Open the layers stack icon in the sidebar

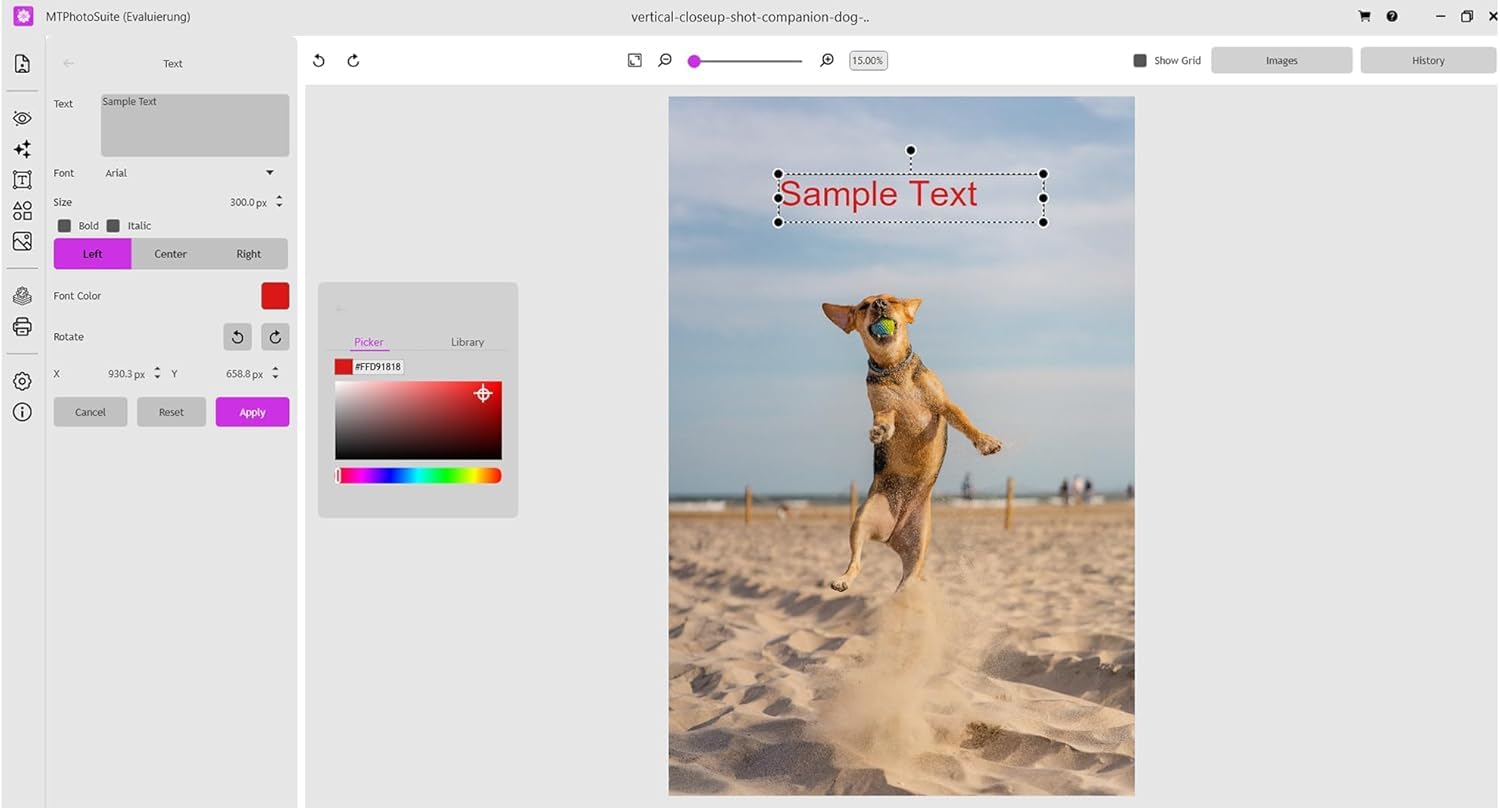click(22, 296)
